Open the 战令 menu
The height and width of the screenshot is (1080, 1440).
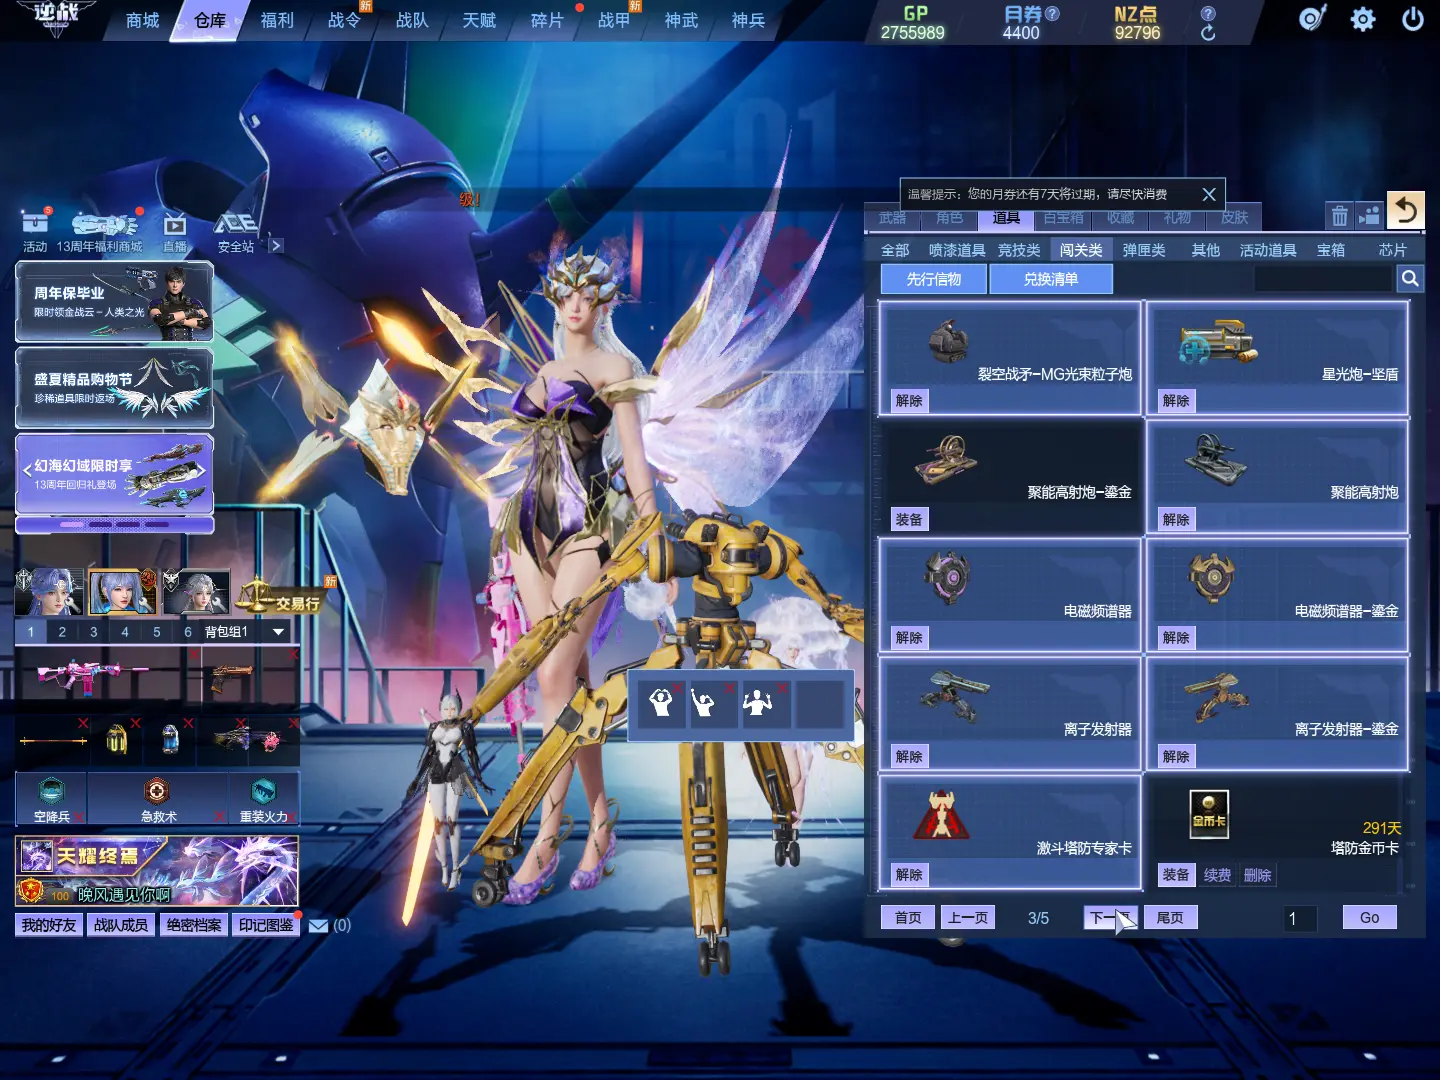[345, 20]
